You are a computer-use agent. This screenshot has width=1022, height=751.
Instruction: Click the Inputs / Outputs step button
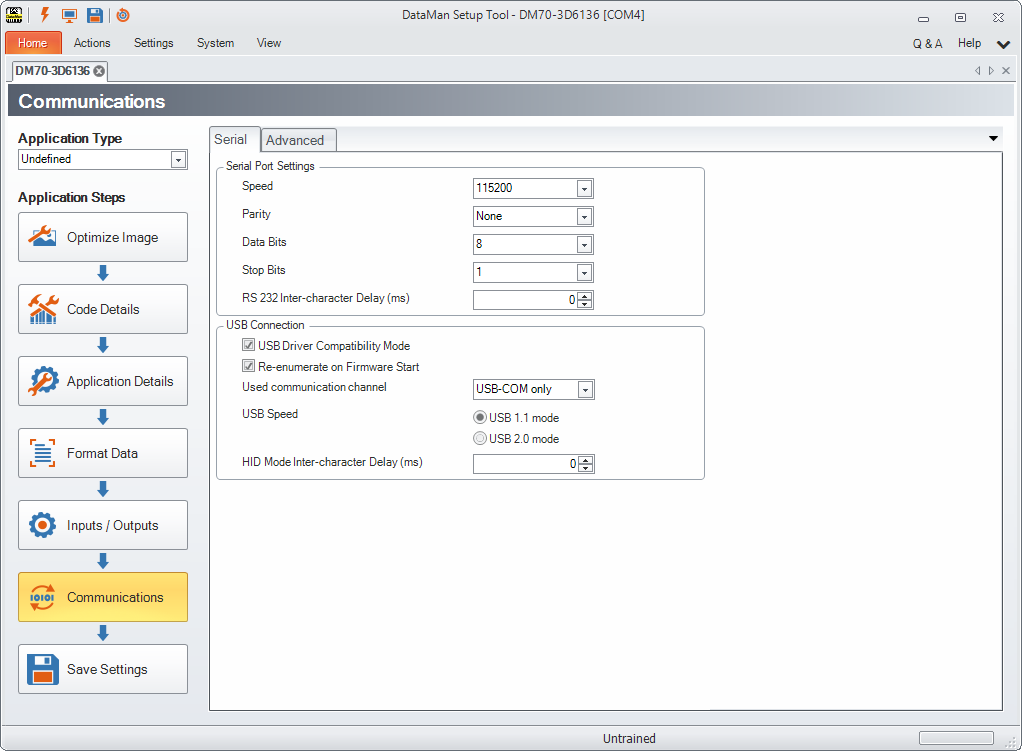pos(103,525)
